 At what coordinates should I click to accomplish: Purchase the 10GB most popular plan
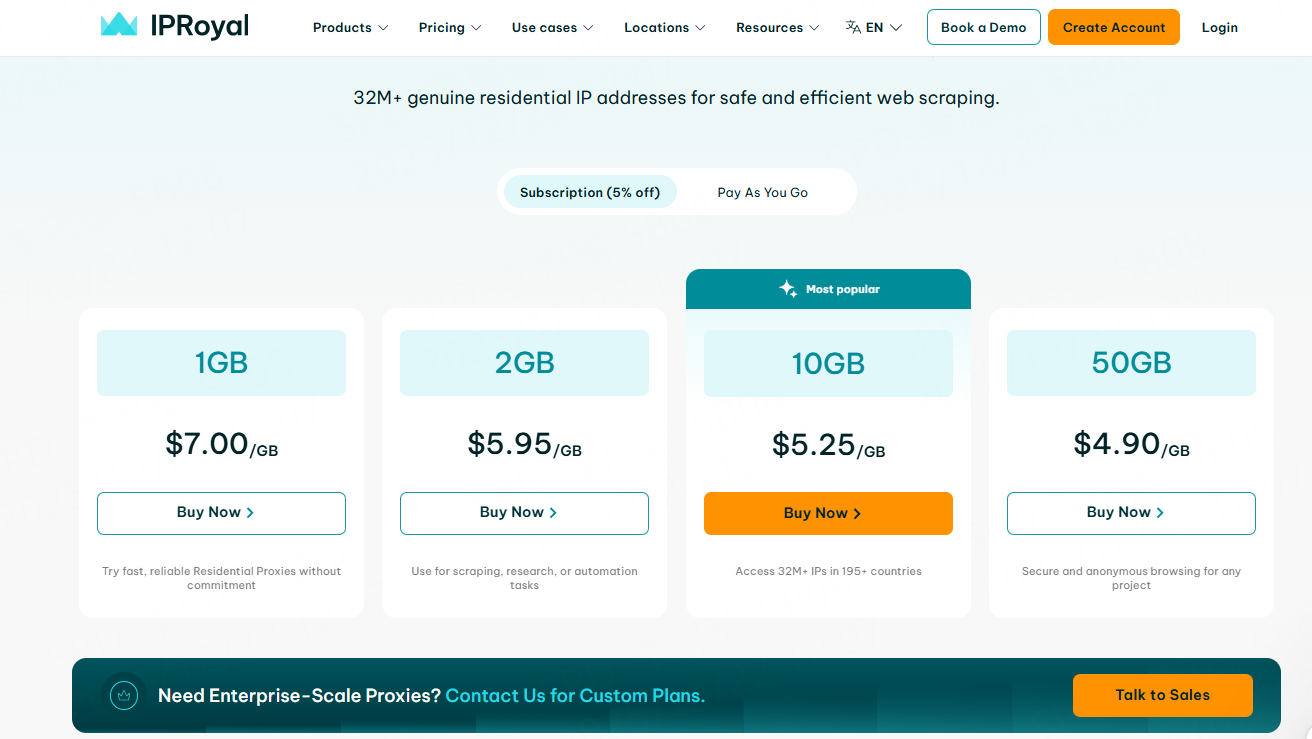tap(828, 514)
